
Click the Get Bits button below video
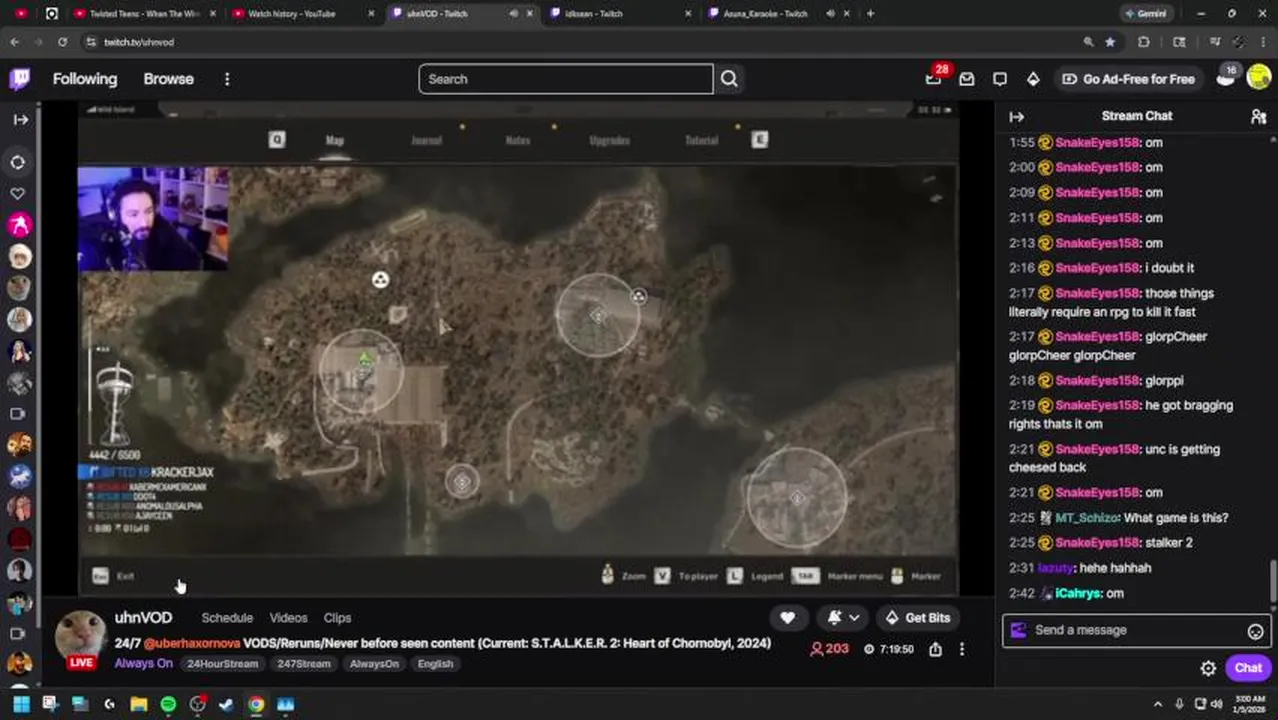[x=917, y=618]
